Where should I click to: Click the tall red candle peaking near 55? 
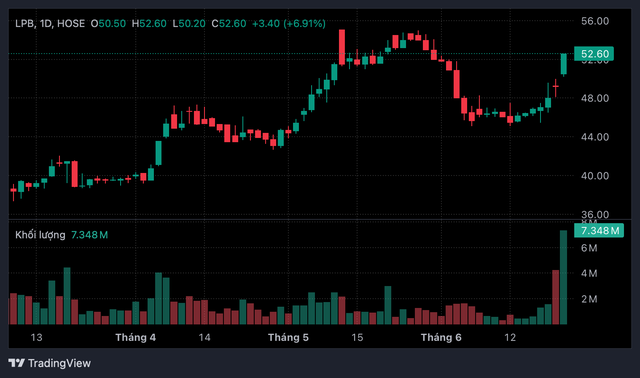click(x=342, y=47)
